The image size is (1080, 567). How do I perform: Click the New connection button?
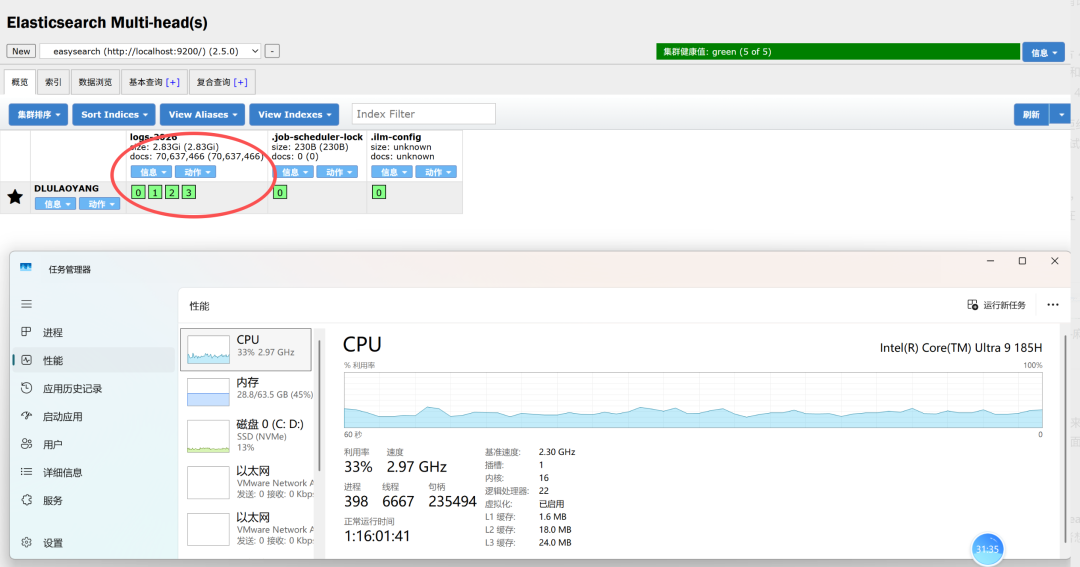click(x=21, y=51)
